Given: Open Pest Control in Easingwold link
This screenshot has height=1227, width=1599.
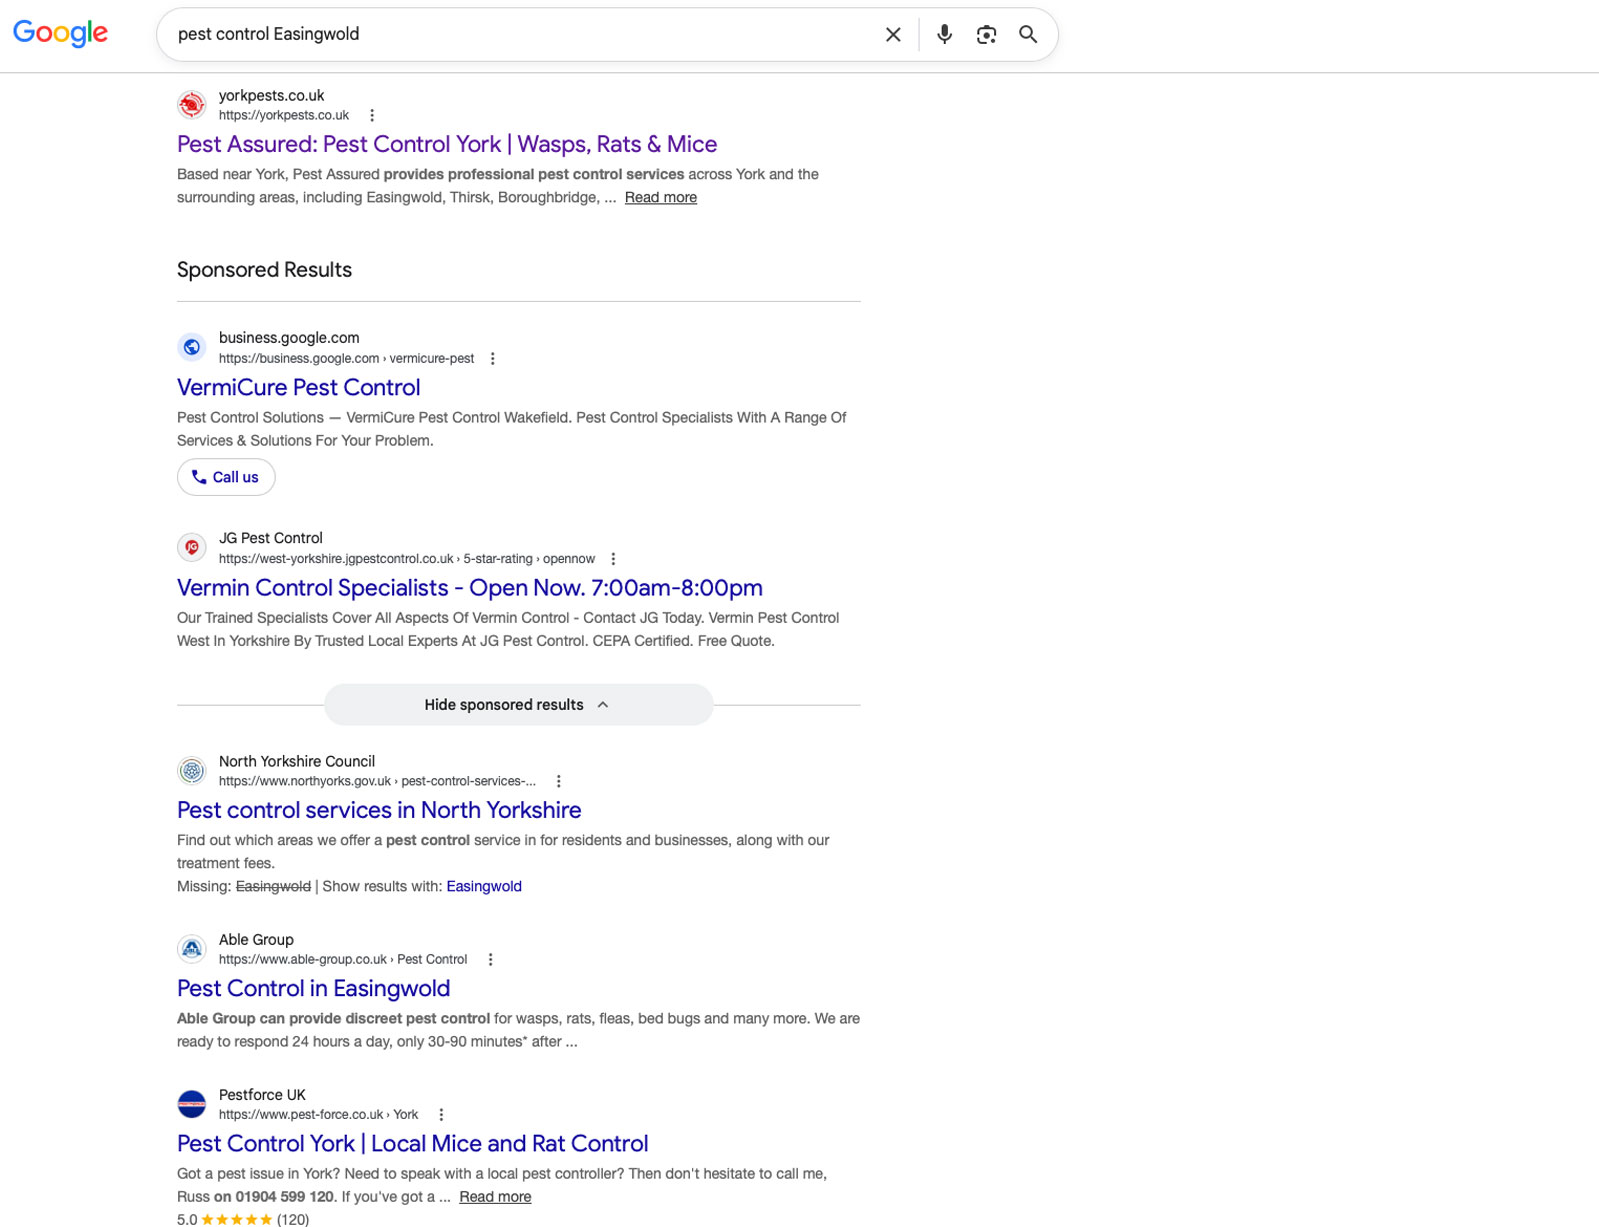Looking at the screenshot, I should tap(313, 988).
